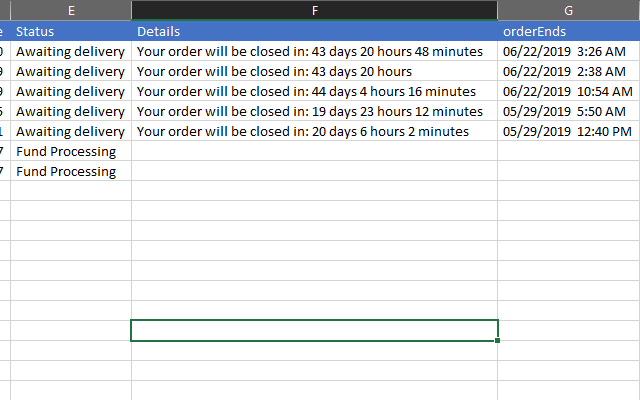Click the column G header
640x400 pixels.
coord(568,10)
